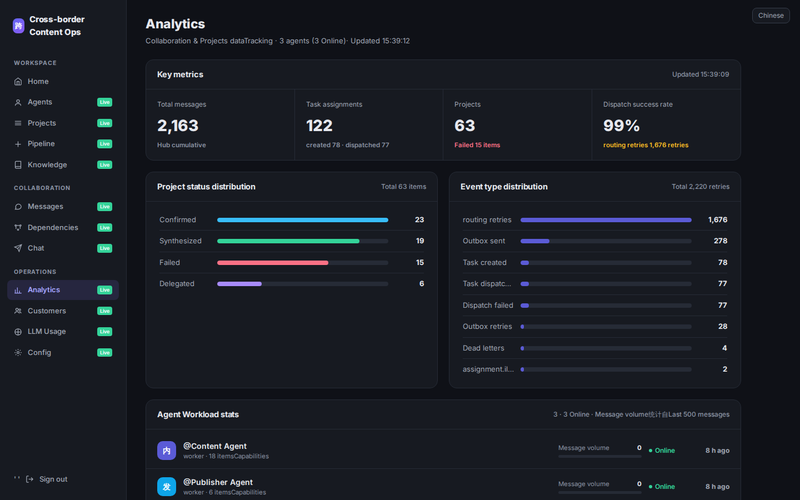Select the Analytics menu entry
800x500 pixels.
coord(63,290)
